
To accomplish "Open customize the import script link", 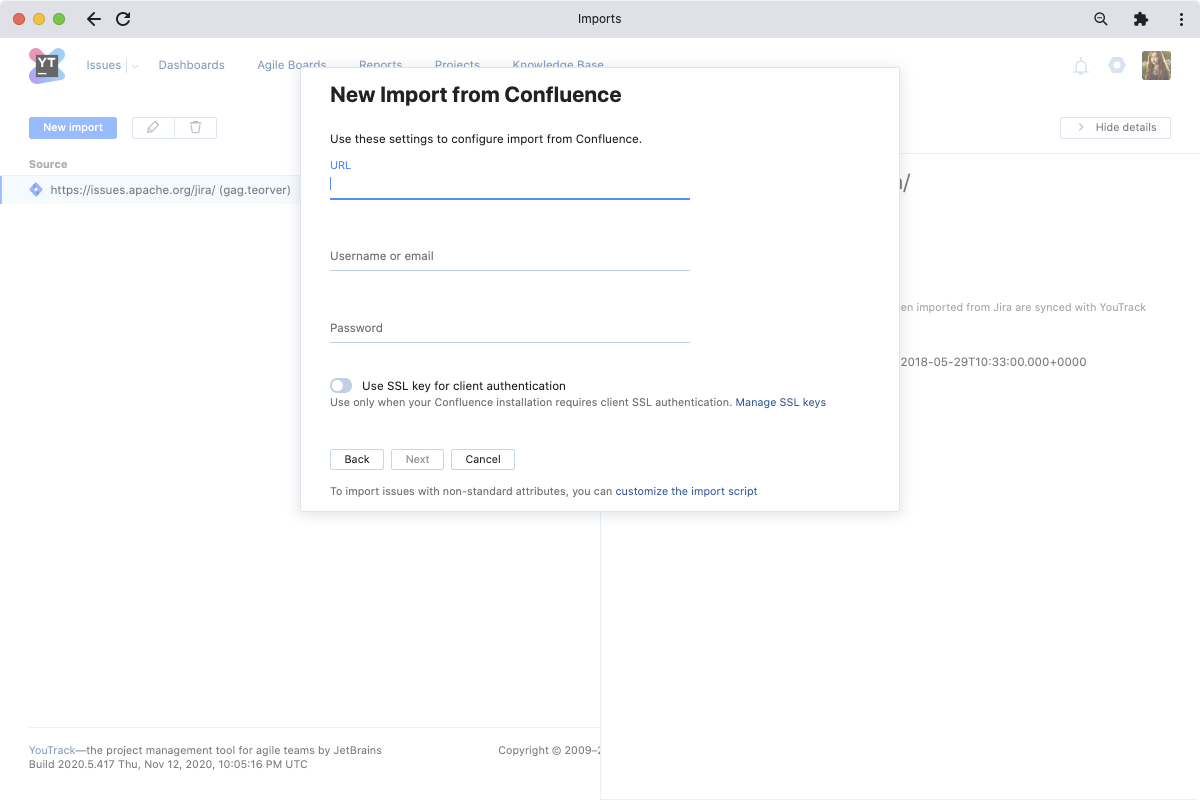I will [x=686, y=491].
